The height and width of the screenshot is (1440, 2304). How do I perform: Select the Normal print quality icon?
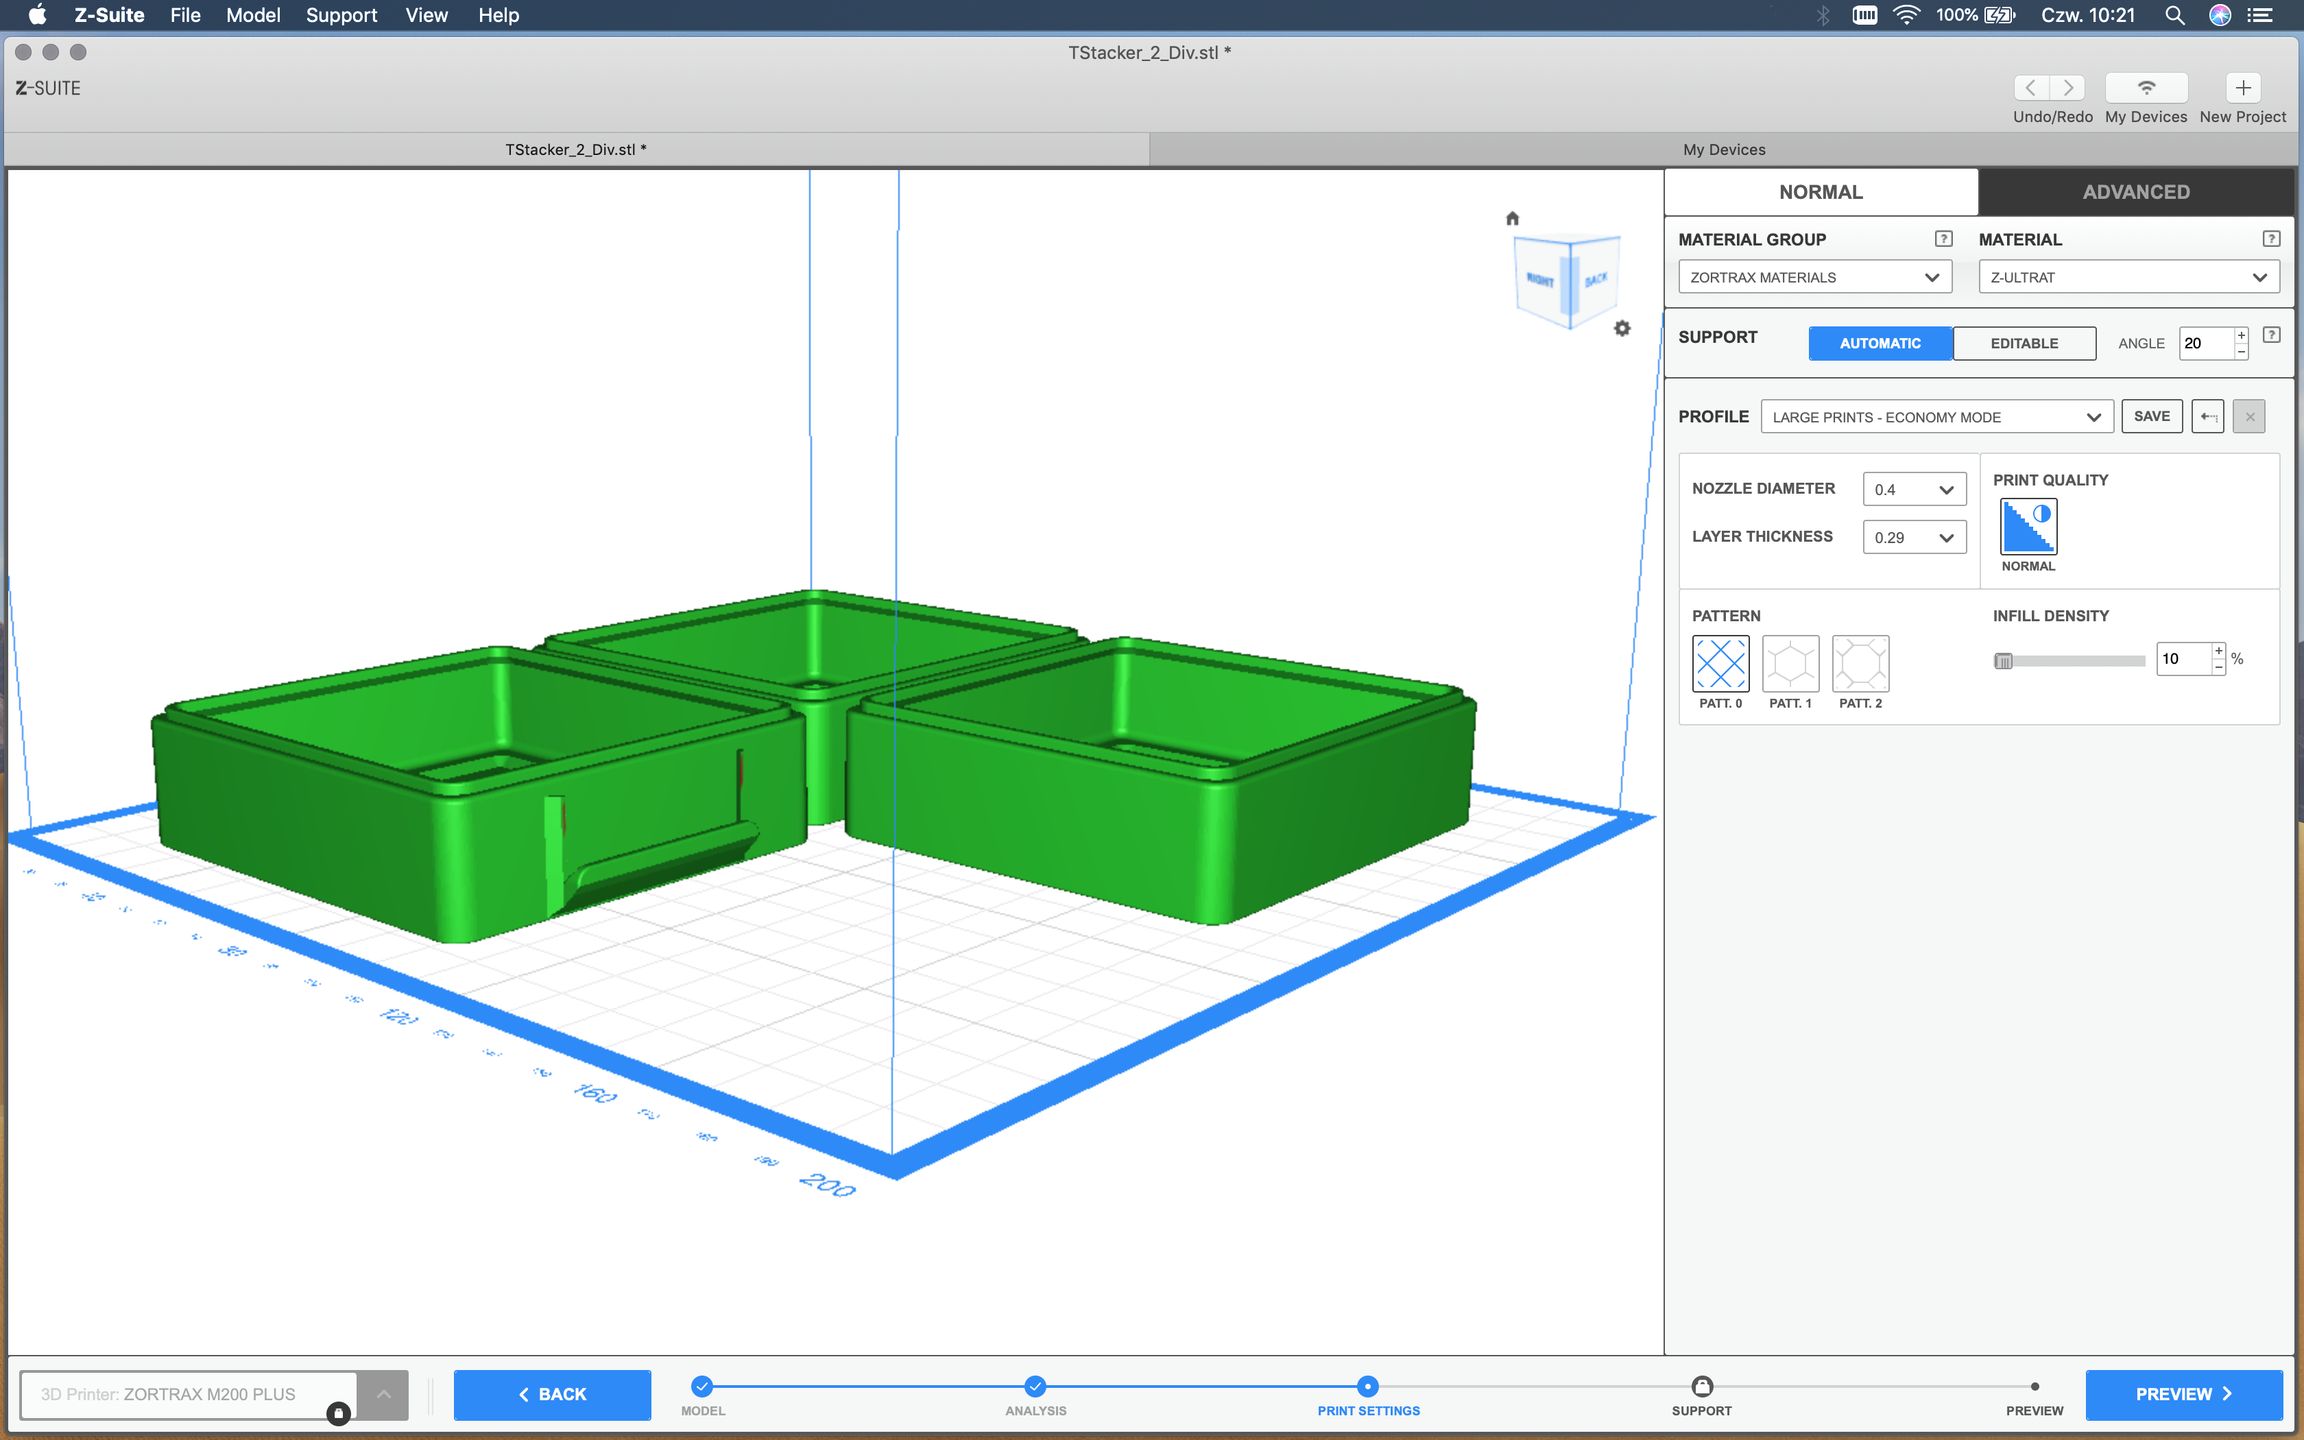point(2028,526)
